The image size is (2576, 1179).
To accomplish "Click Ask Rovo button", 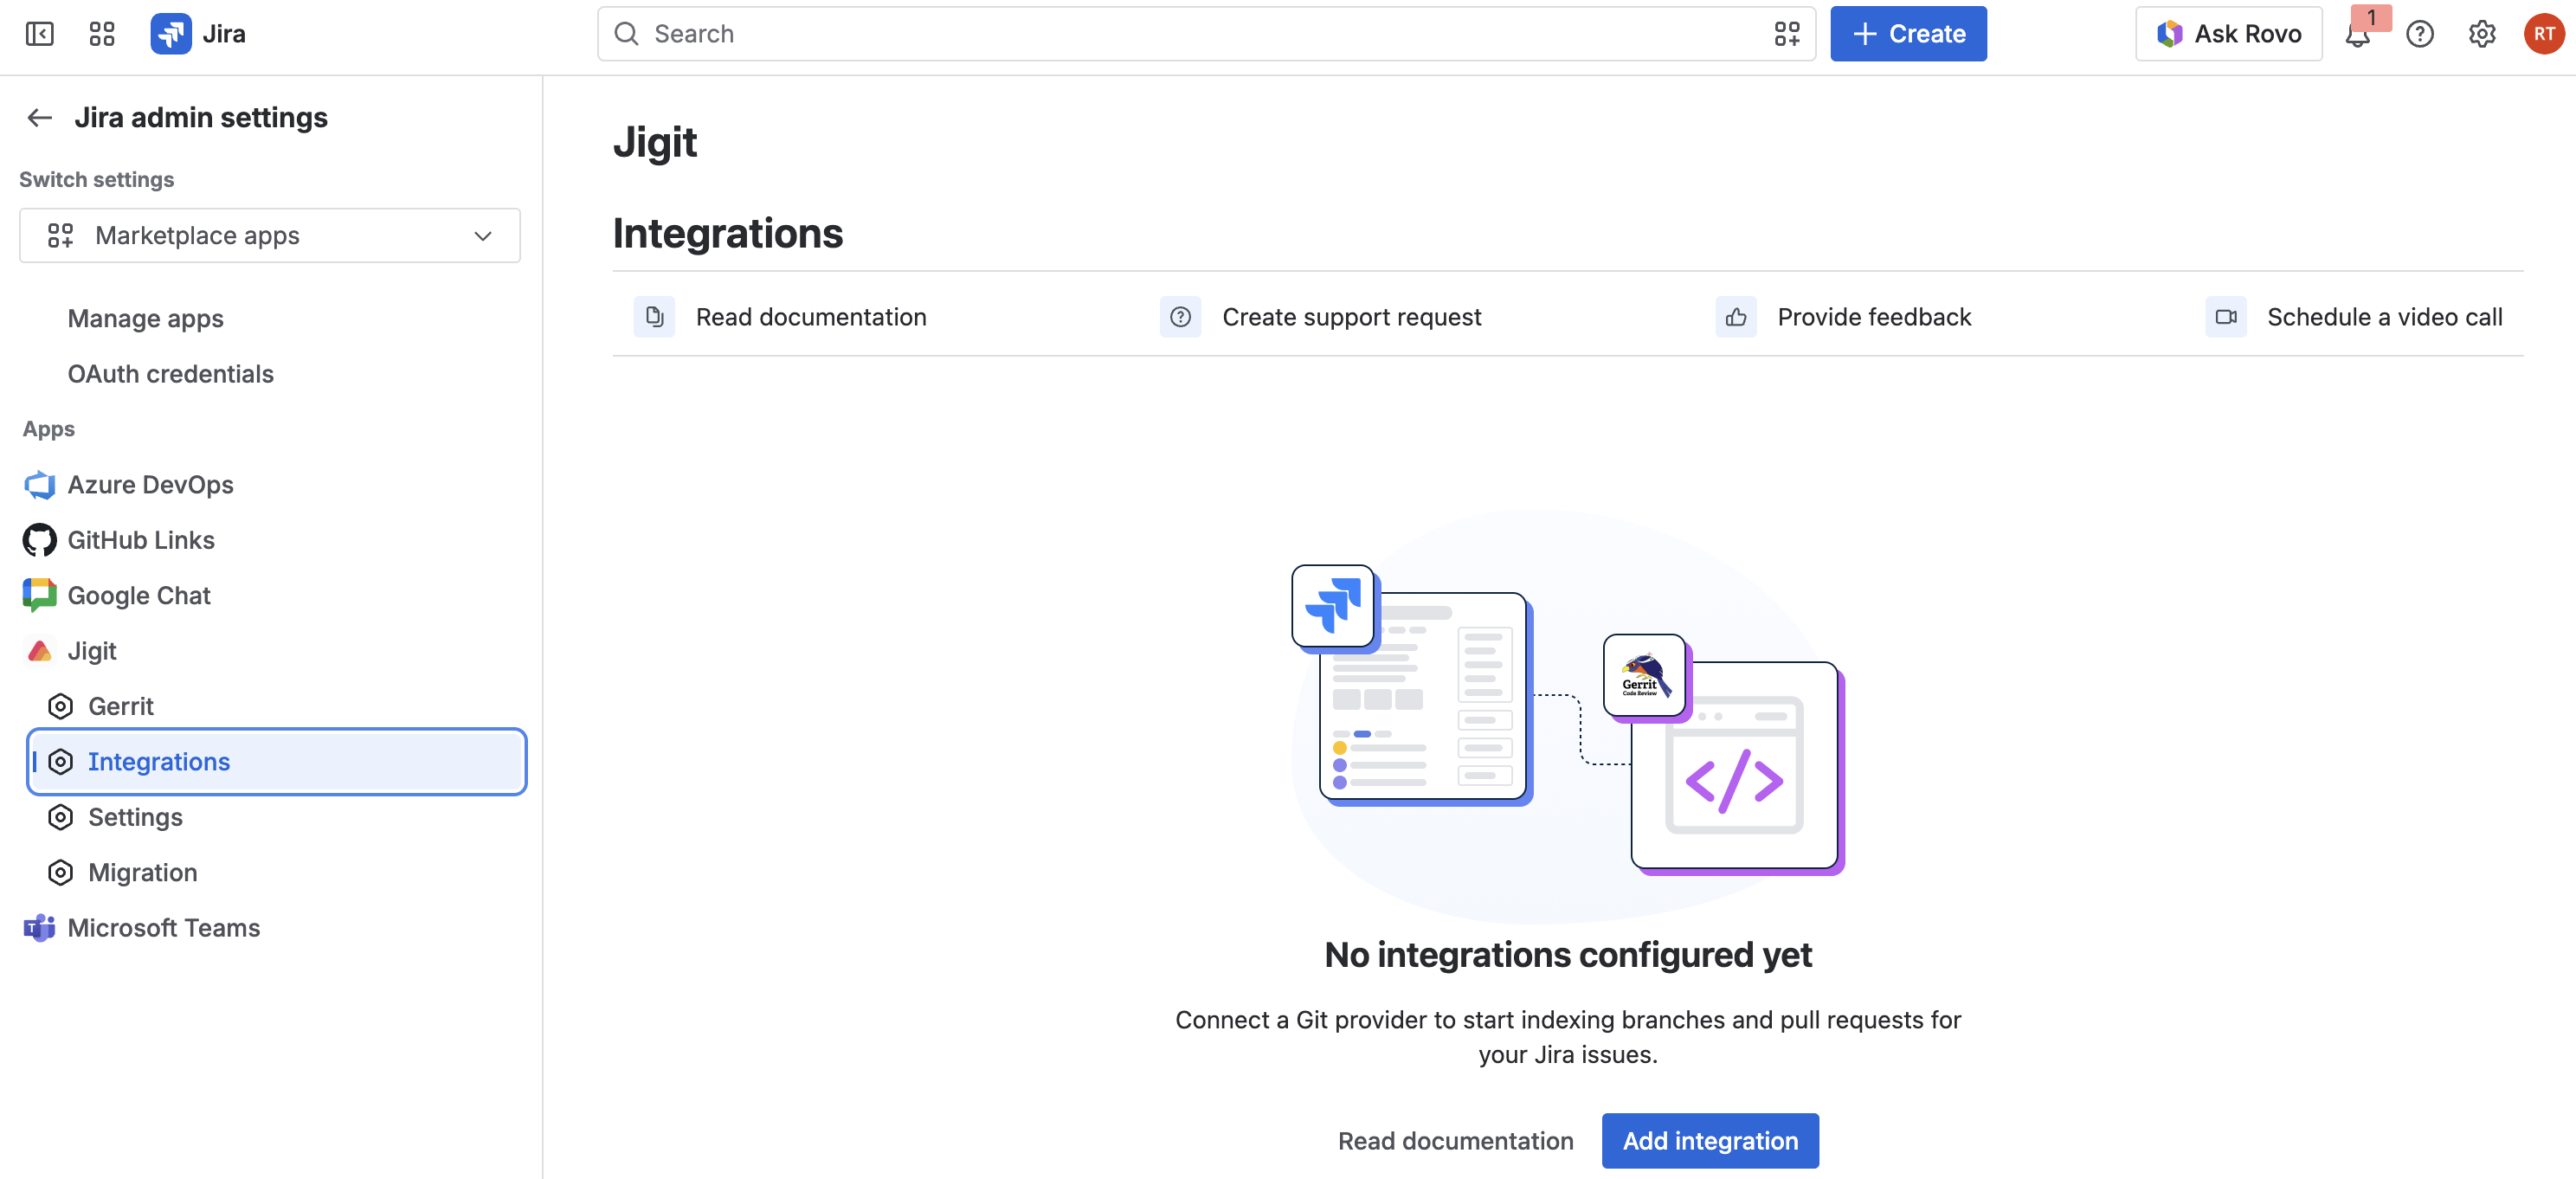I will [x=2229, y=34].
